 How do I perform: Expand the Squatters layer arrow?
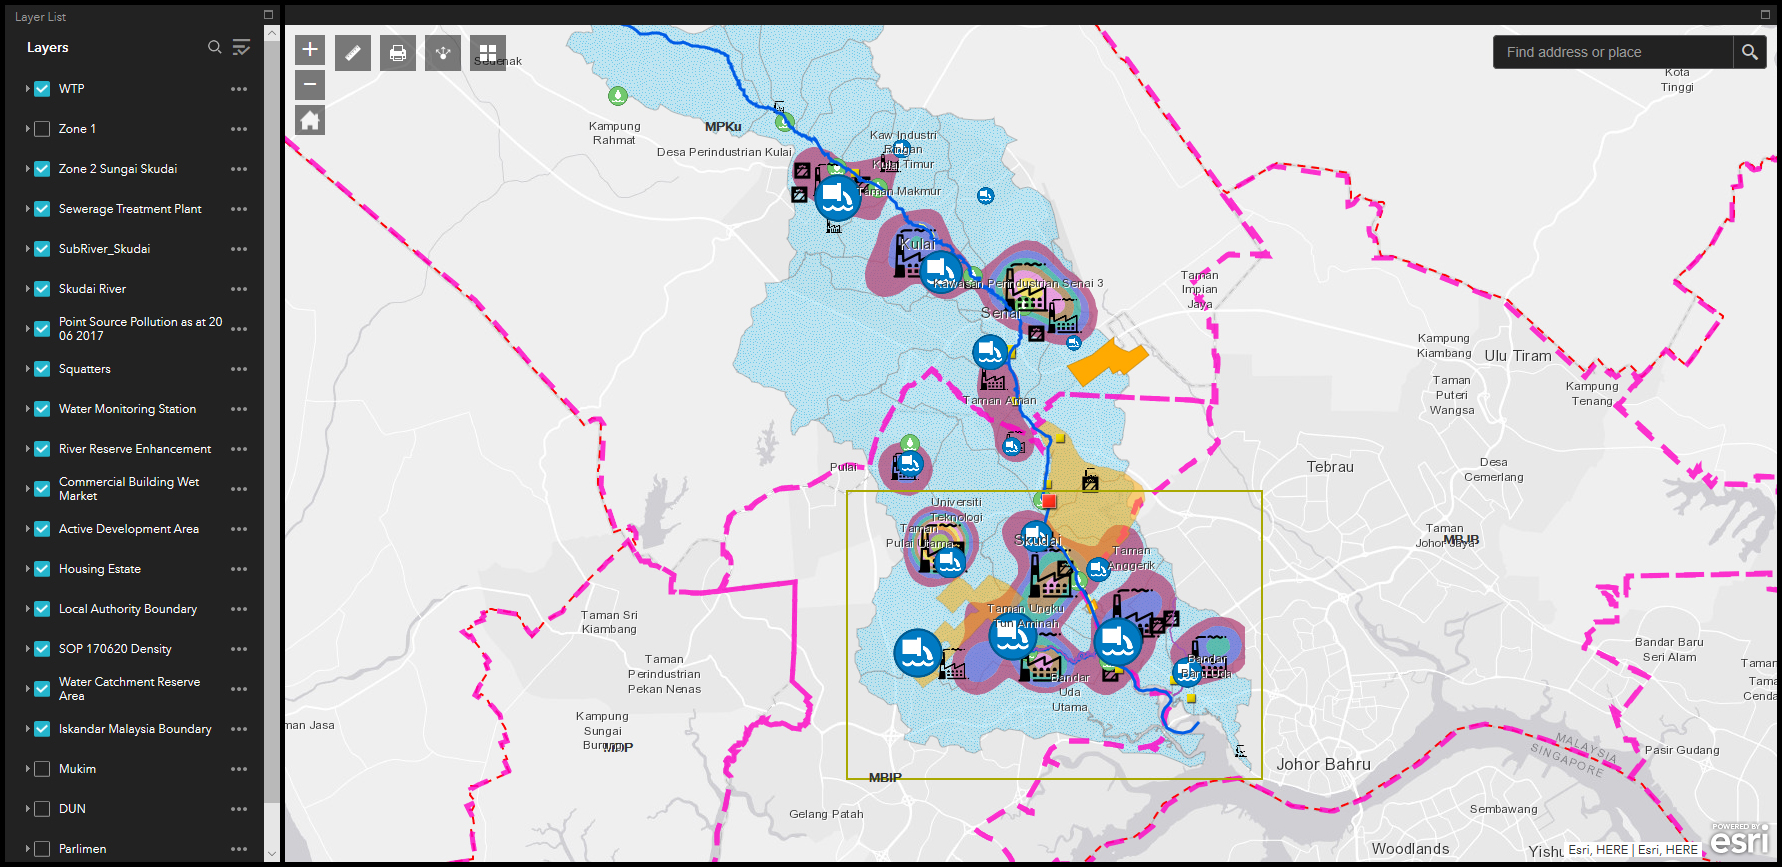pyautogui.click(x=27, y=369)
